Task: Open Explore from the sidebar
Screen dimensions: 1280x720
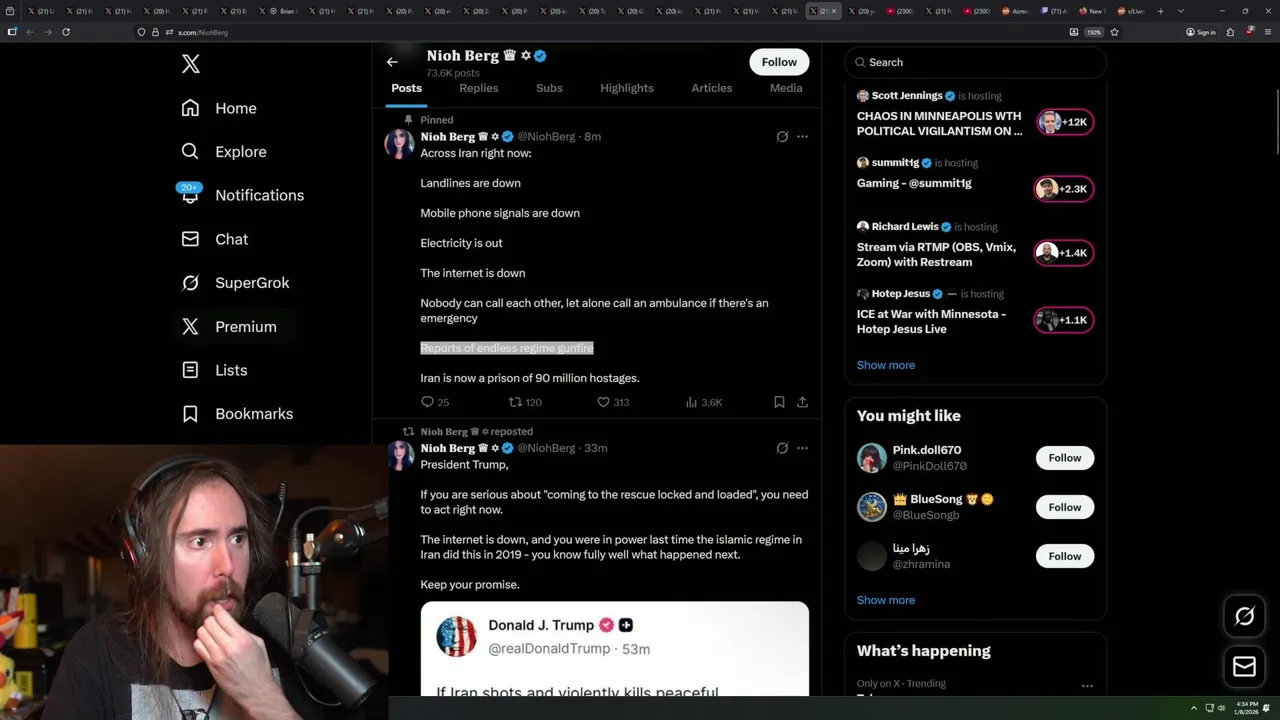Action: 224,152
